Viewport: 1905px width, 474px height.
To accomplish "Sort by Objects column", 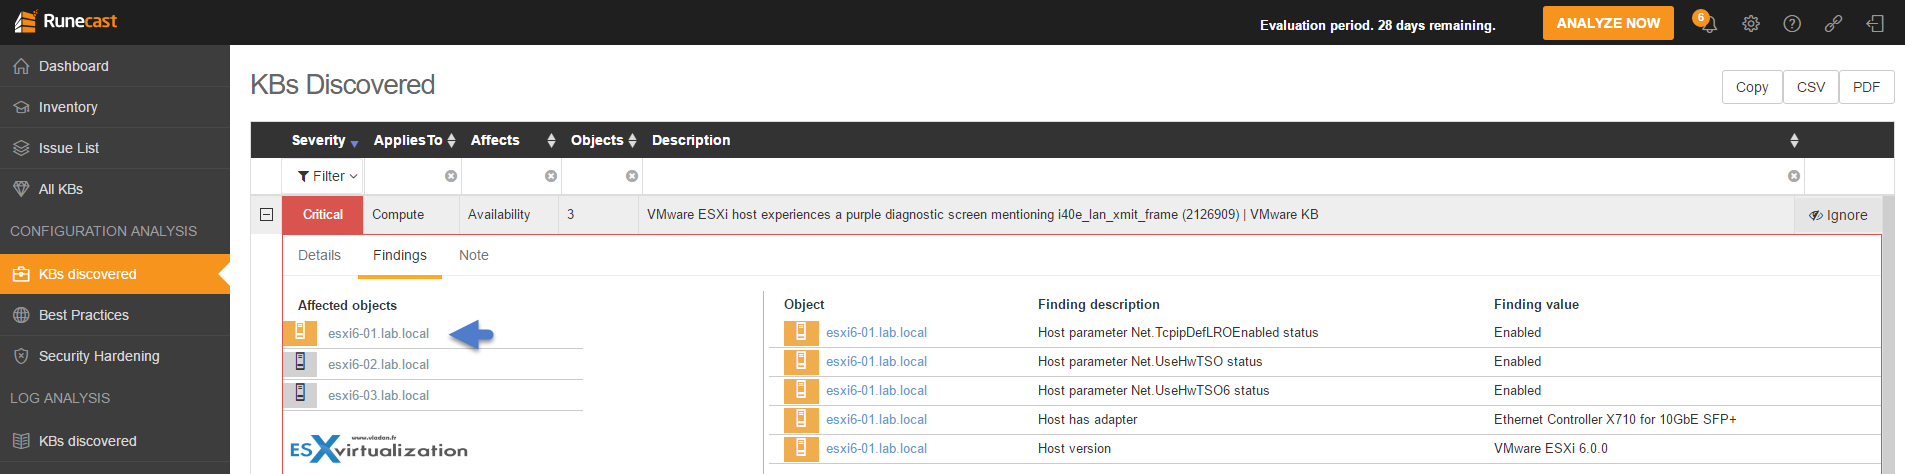I will 603,140.
